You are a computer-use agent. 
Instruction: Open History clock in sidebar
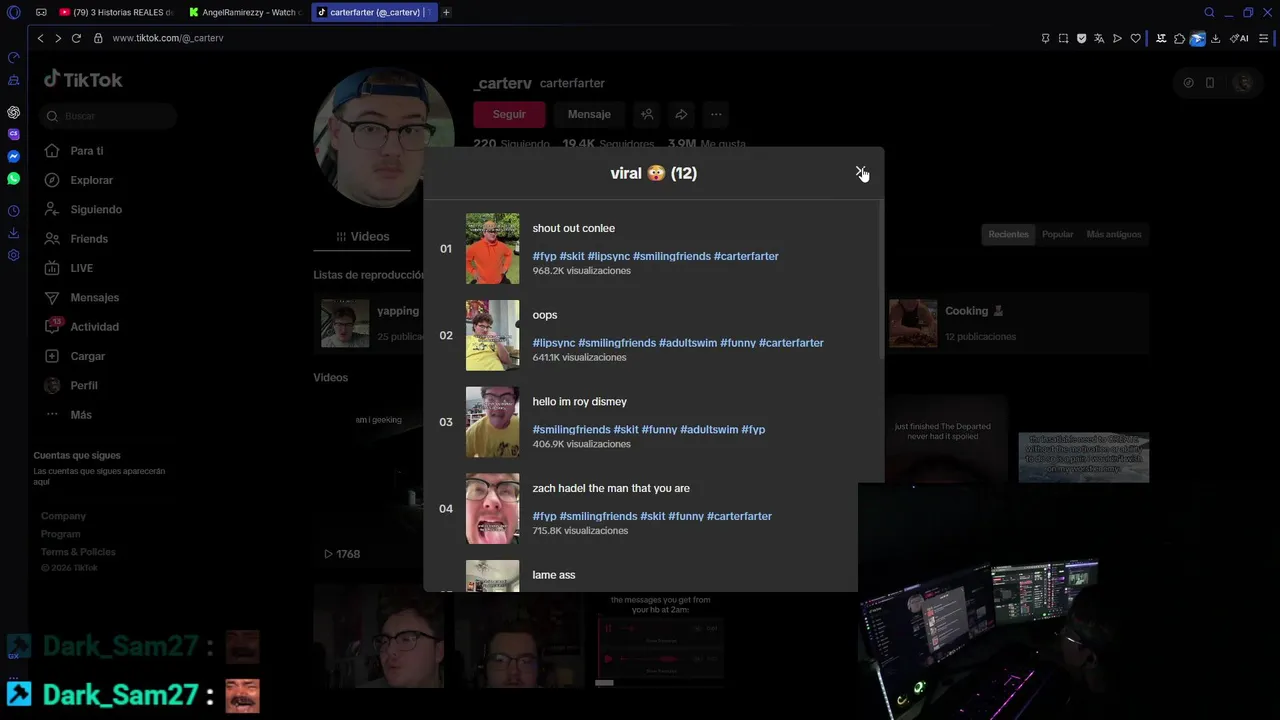point(14,211)
